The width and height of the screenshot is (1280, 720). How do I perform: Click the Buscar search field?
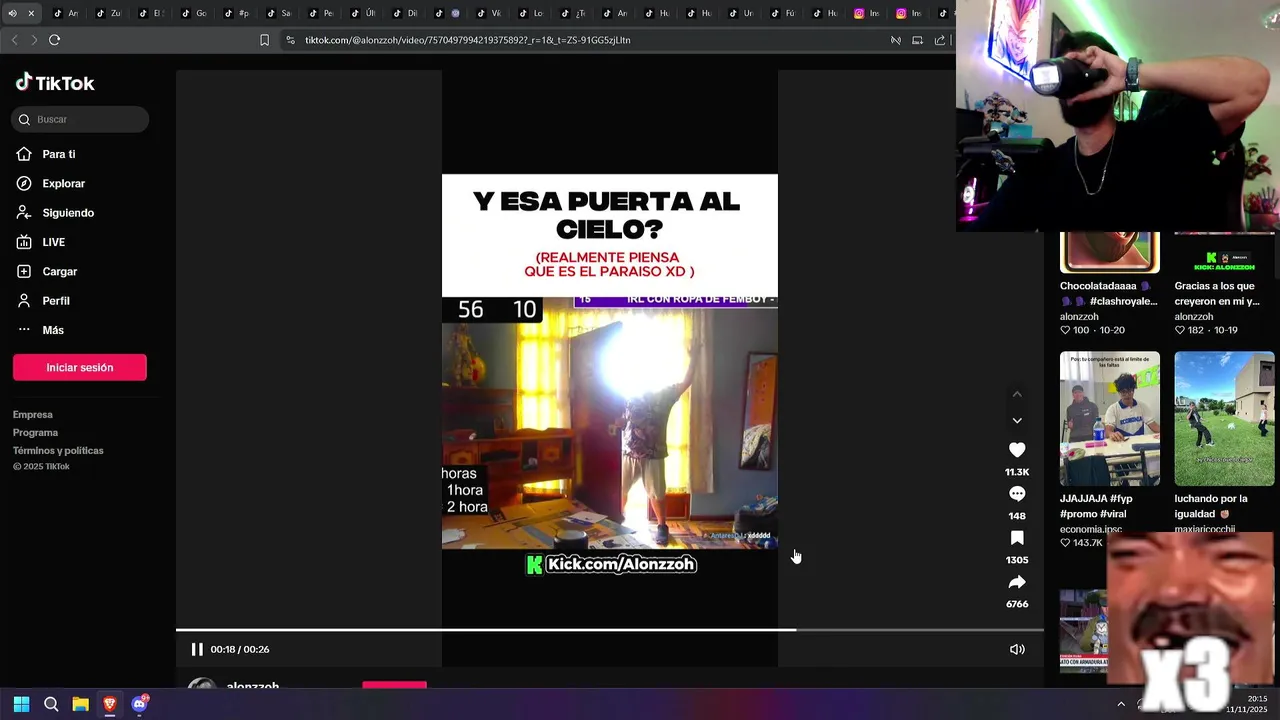click(x=80, y=119)
